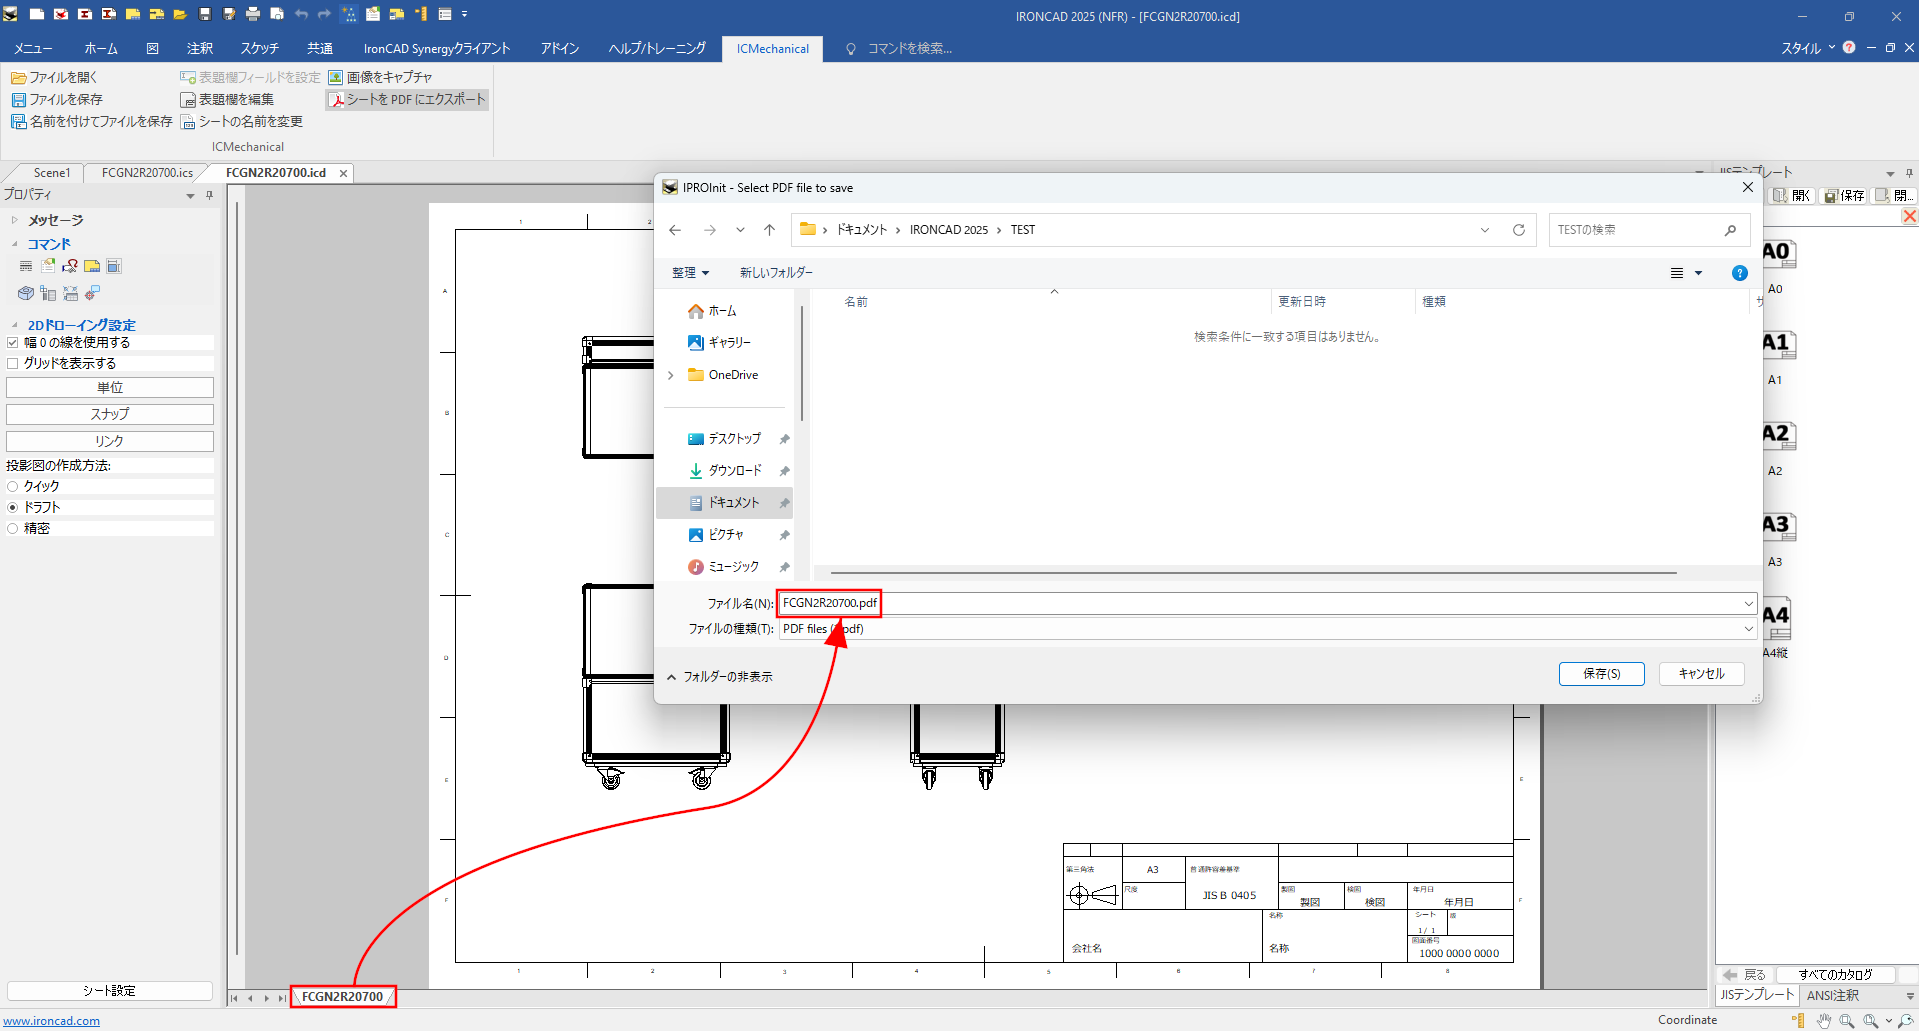Viewport: 1919px width, 1031px height.
Task: Click シートの名前を変更 in the ribbon
Action: tap(241, 121)
